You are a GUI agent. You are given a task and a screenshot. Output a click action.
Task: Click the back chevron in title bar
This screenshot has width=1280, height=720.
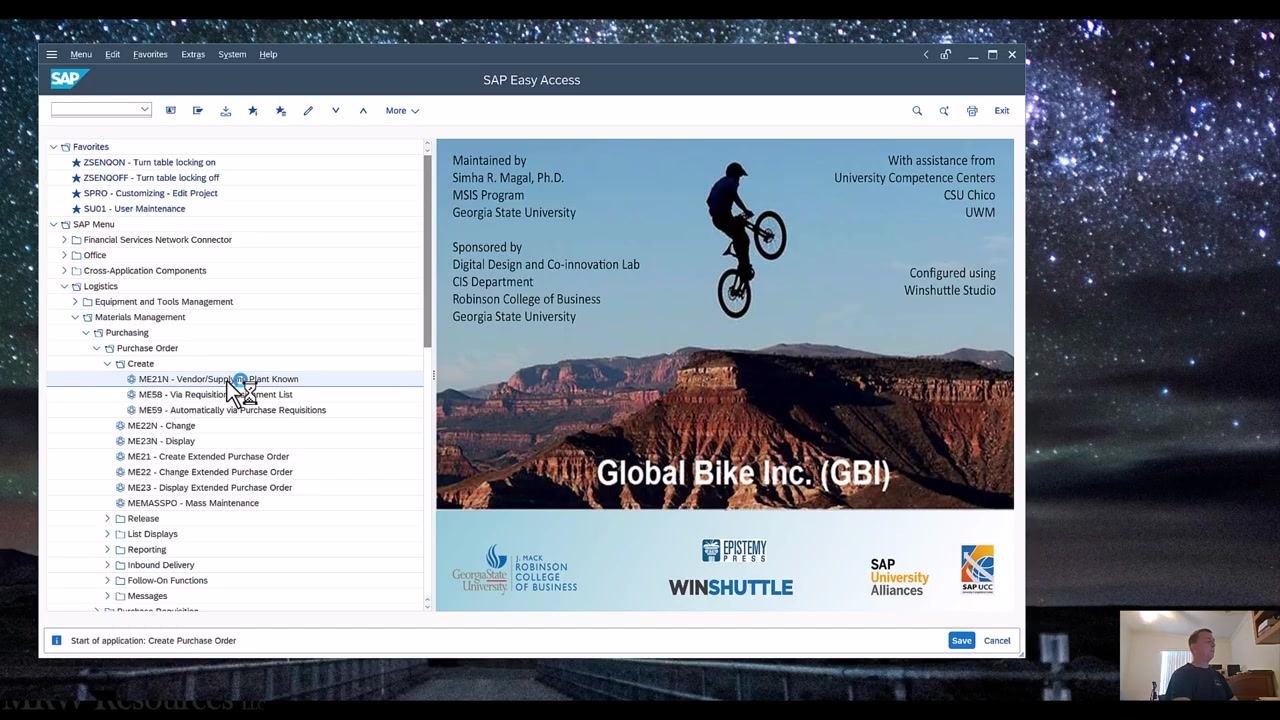click(926, 55)
